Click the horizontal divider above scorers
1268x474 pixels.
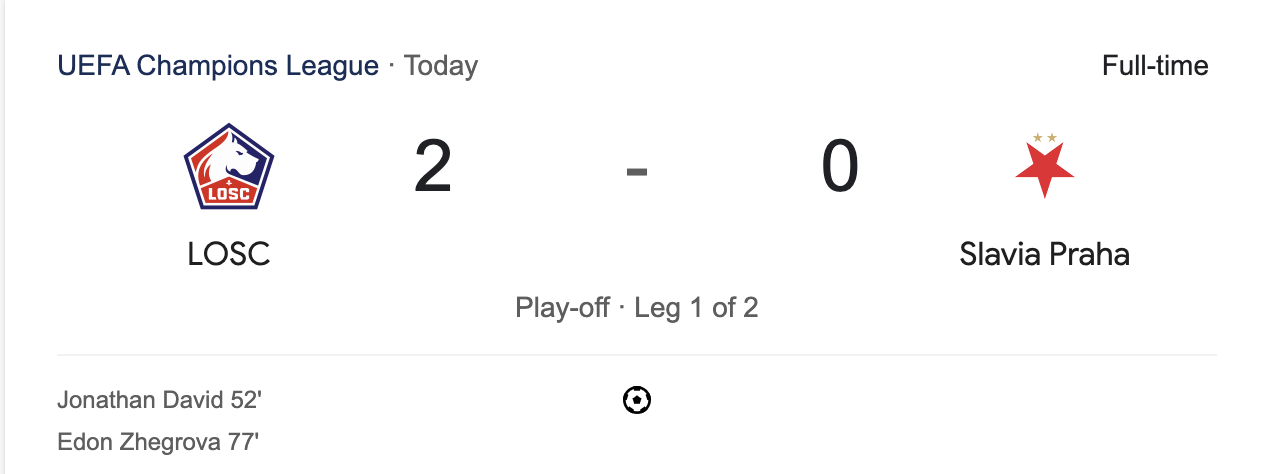pos(637,355)
